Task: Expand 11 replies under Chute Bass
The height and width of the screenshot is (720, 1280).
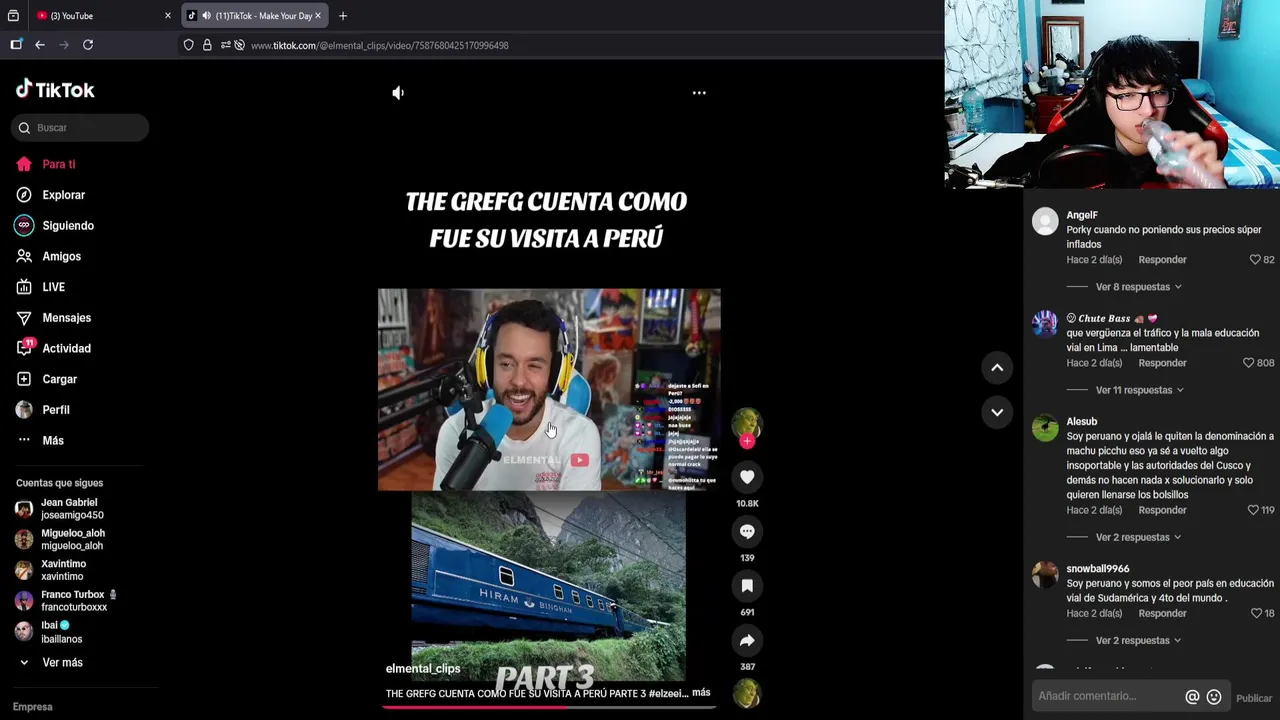Action: (1139, 390)
